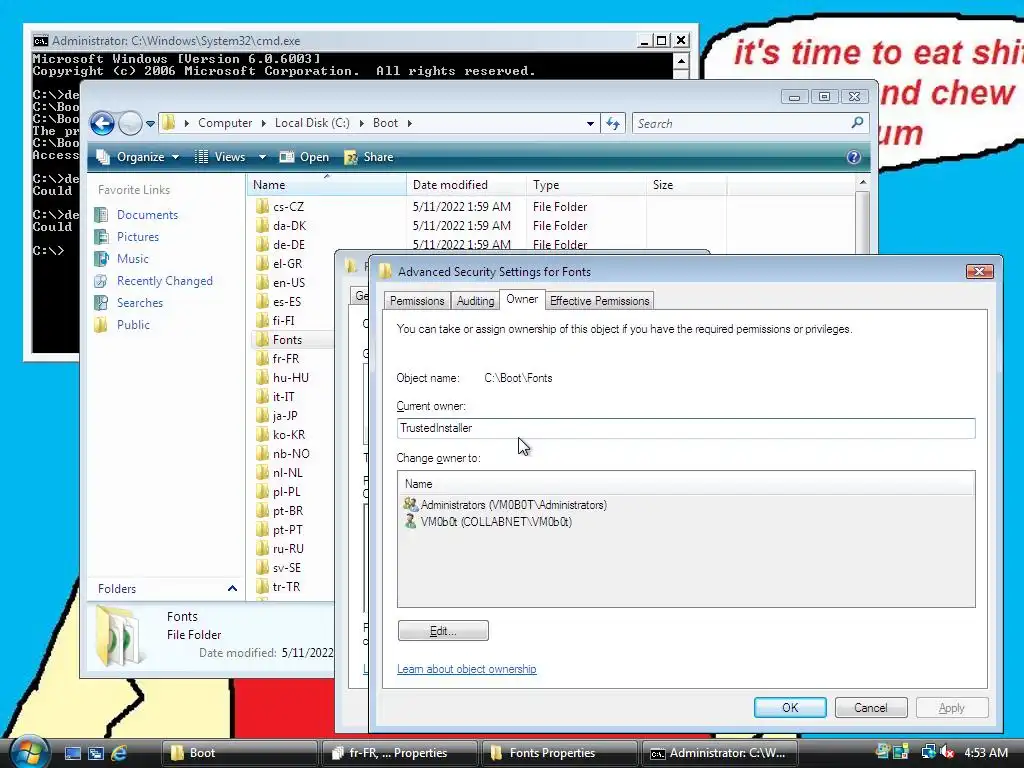This screenshot has height=768, width=1024.
Task: Click Open in the Explorer toolbar
Action: [304, 157]
